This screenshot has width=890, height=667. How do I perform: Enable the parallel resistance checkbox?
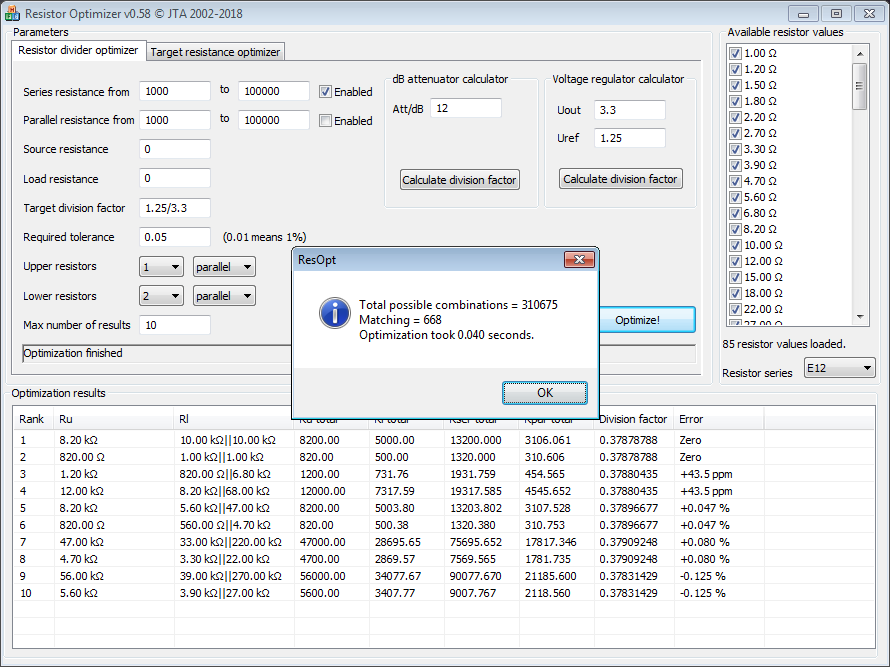pyautogui.click(x=326, y=121)
